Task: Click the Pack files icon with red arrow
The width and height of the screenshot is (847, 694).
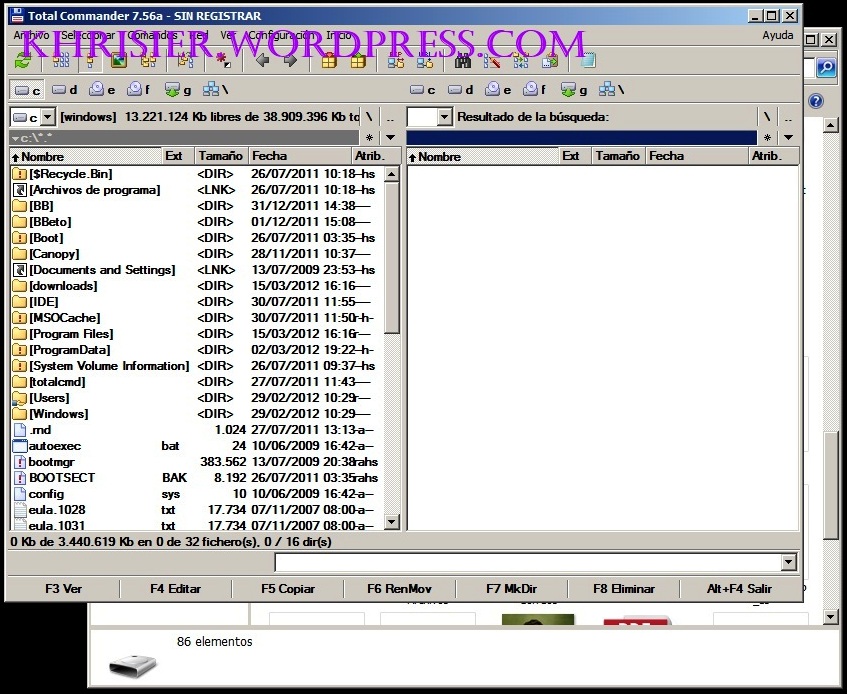Action: point(329,61)
